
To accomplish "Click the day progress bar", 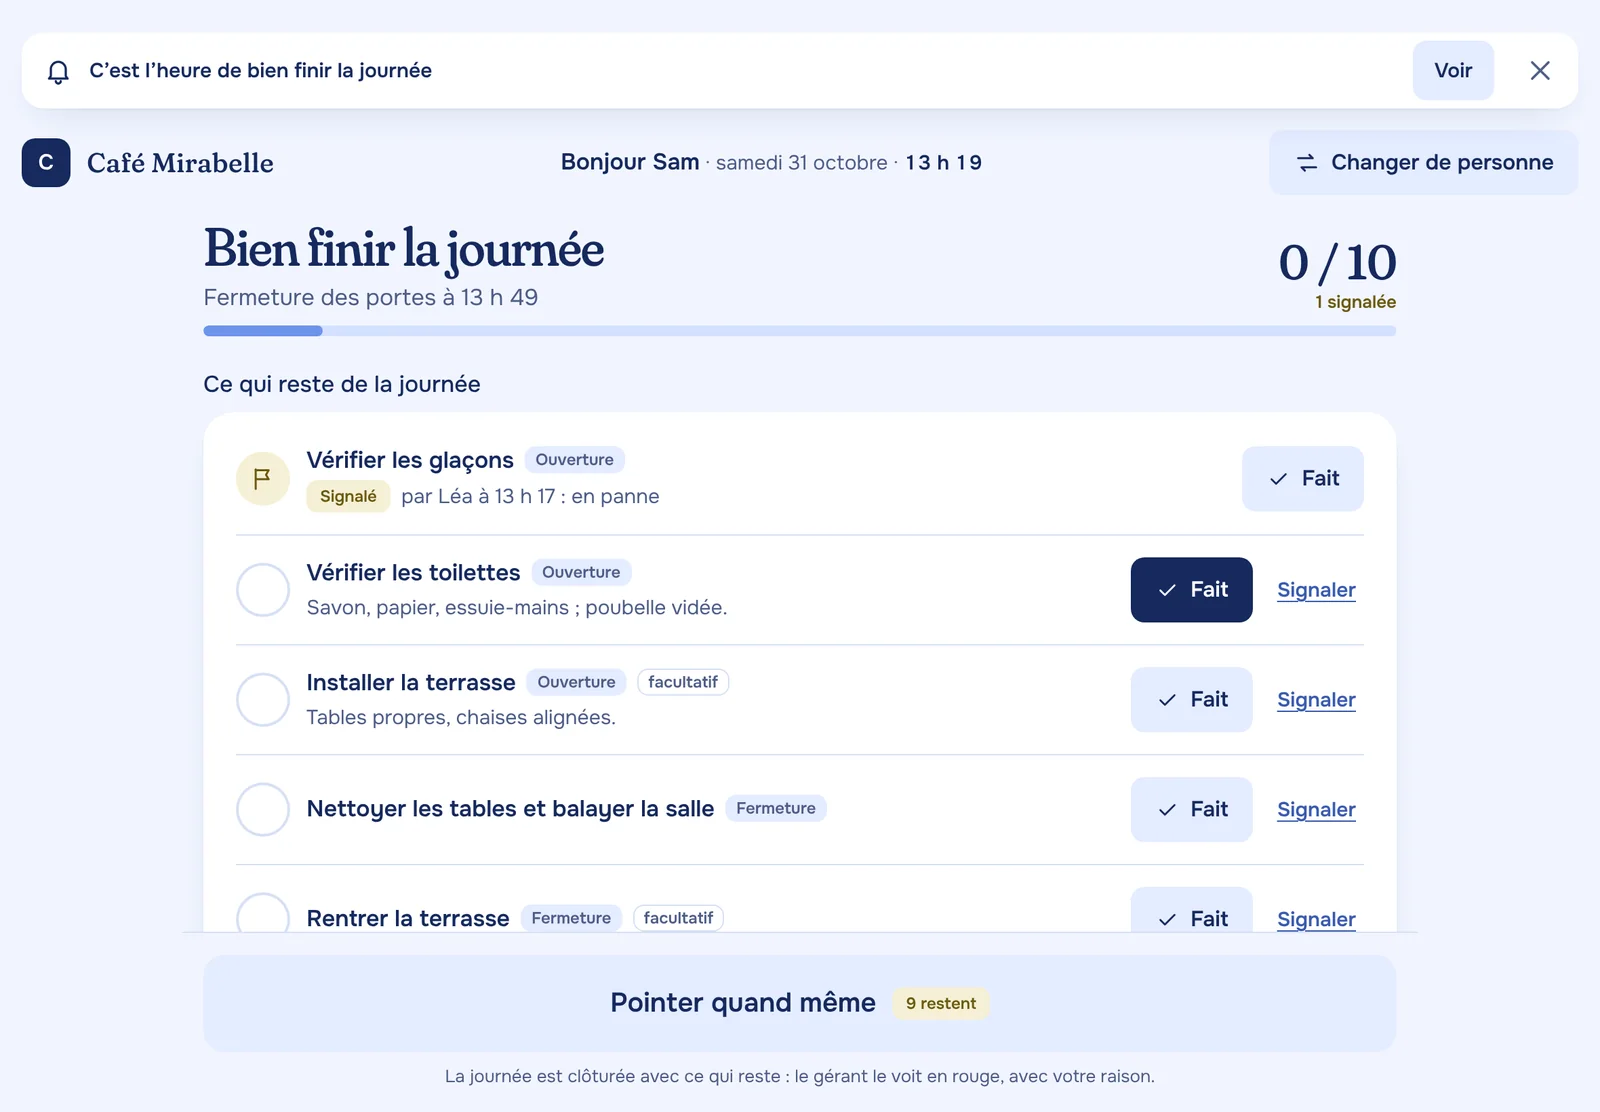I will pos(800,331).
